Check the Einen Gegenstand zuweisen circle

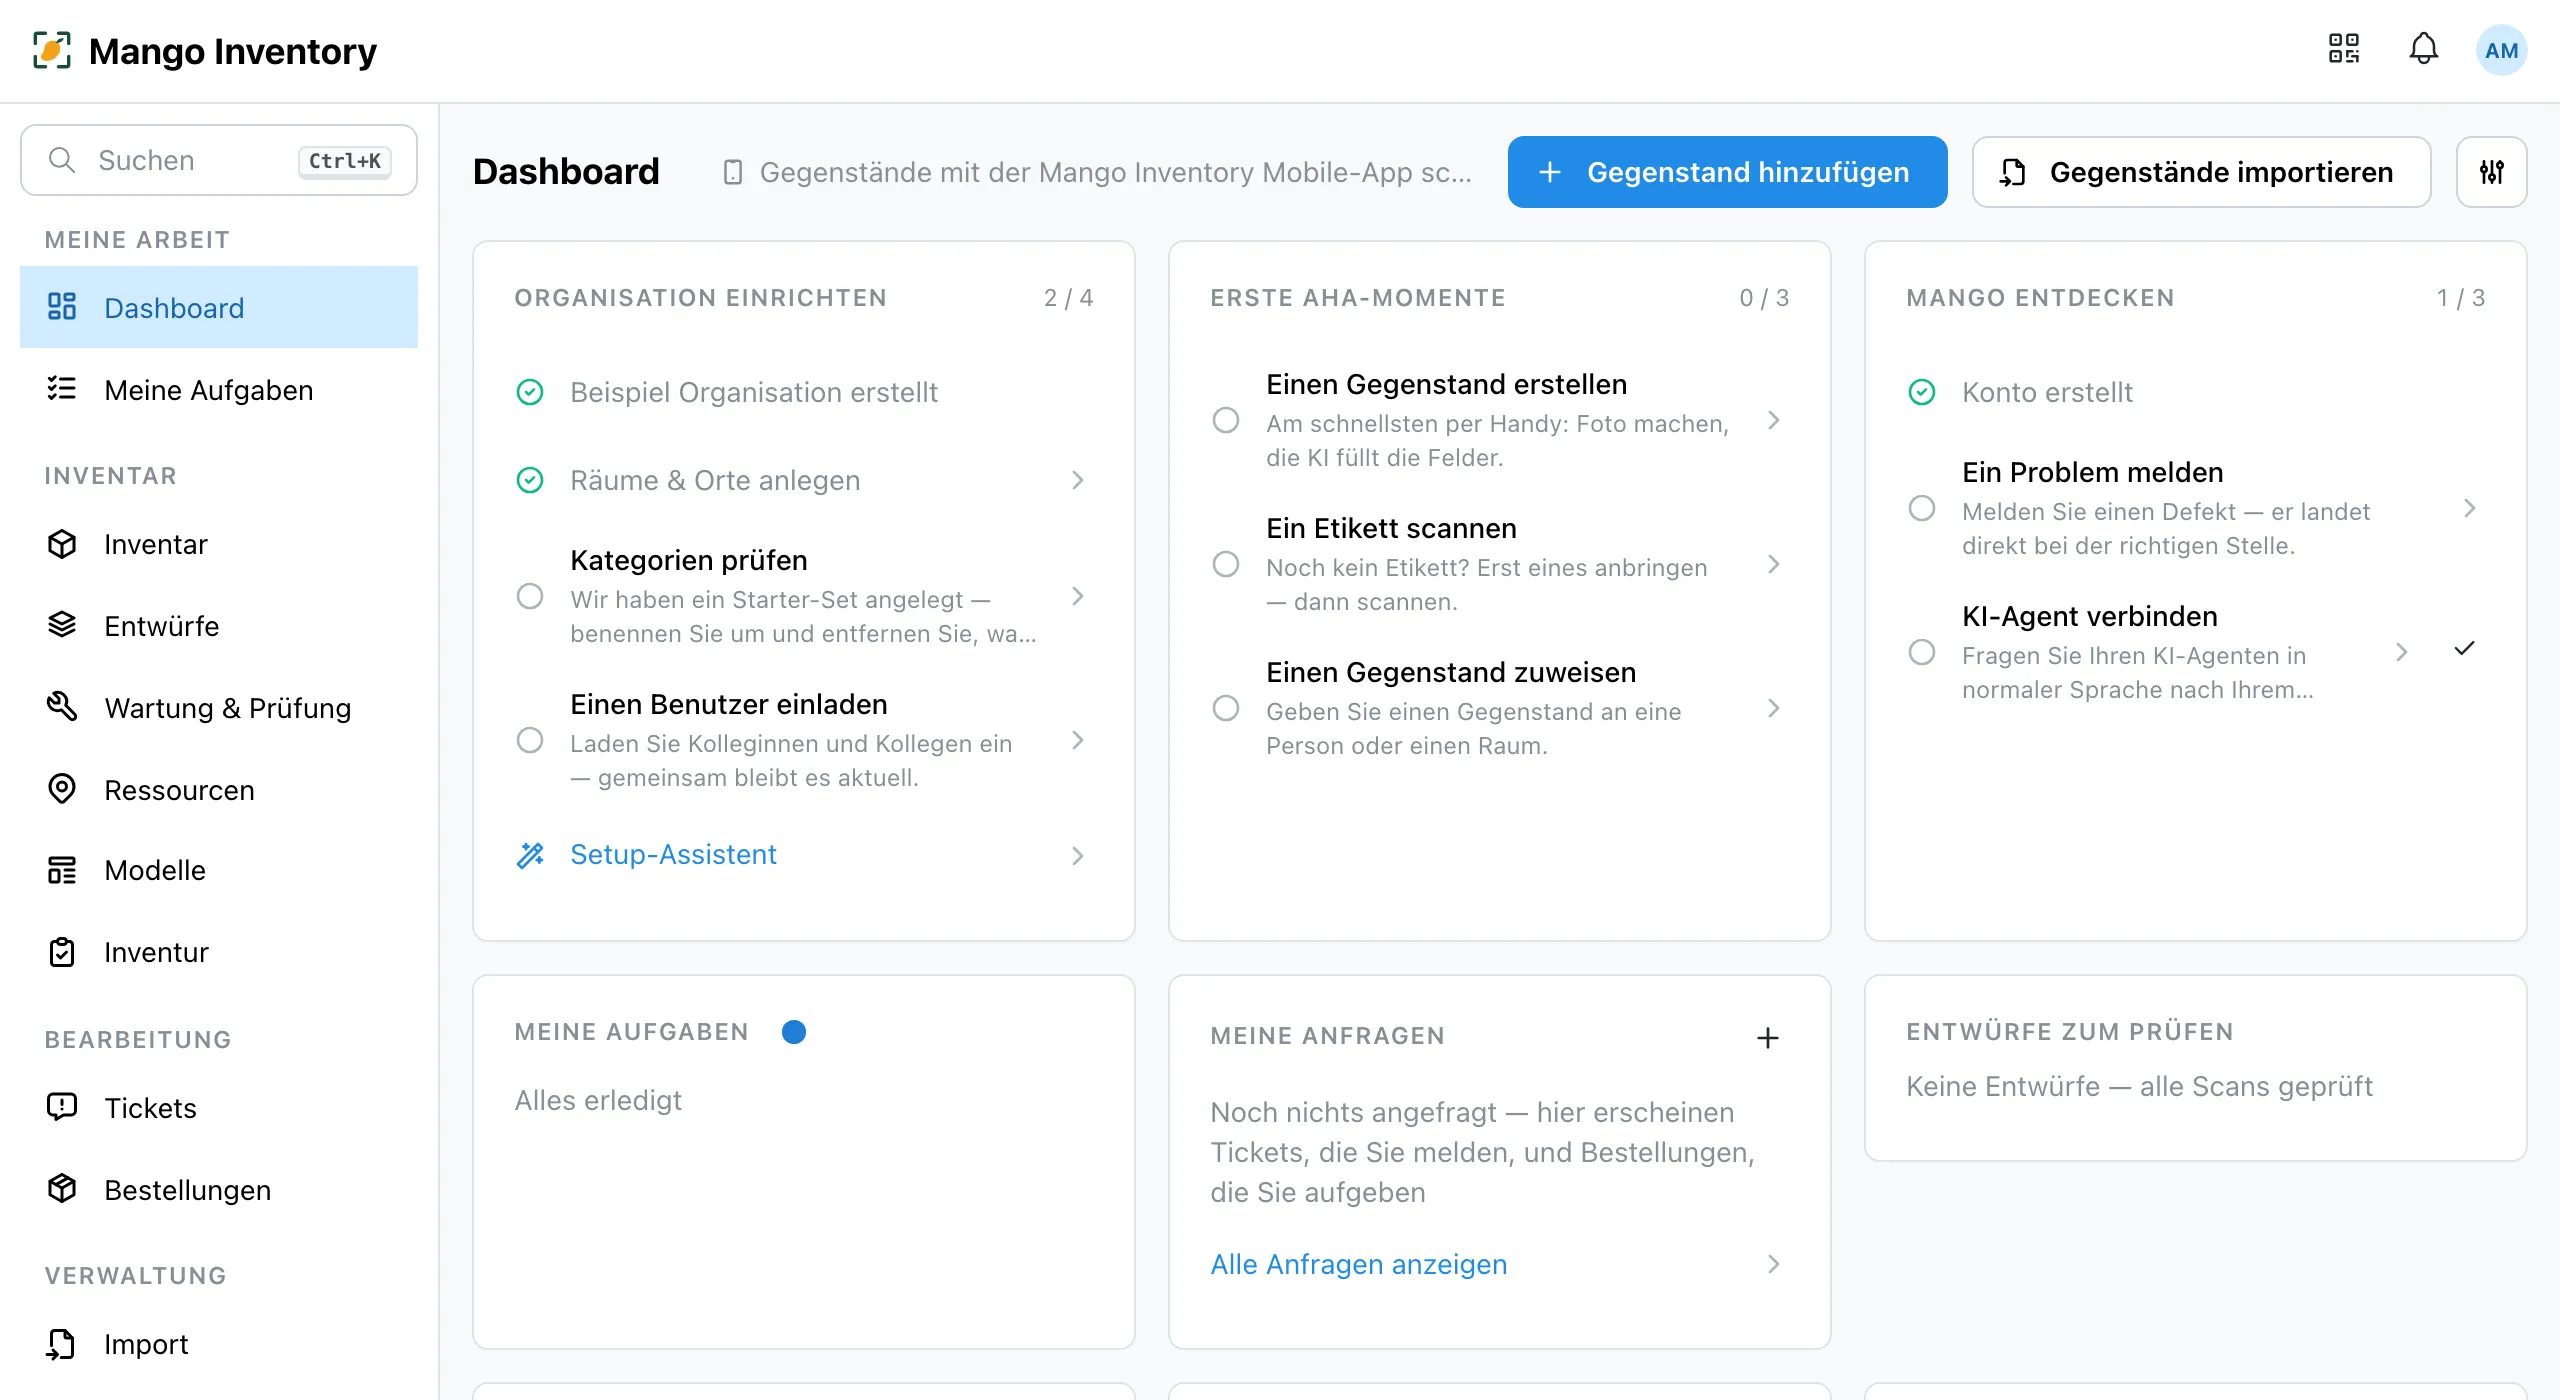coord(1226,709)
